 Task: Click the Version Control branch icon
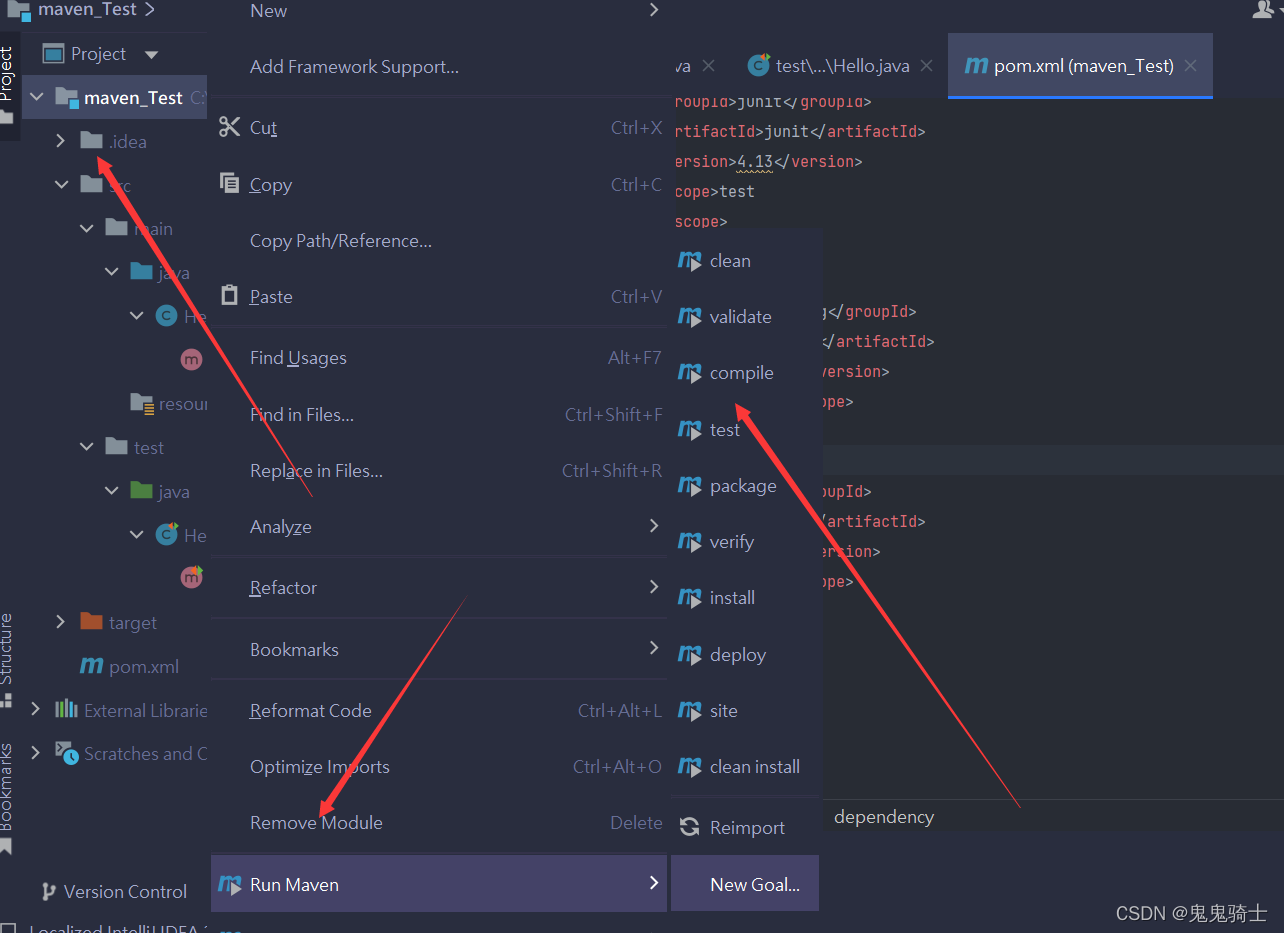coord(48,891)
